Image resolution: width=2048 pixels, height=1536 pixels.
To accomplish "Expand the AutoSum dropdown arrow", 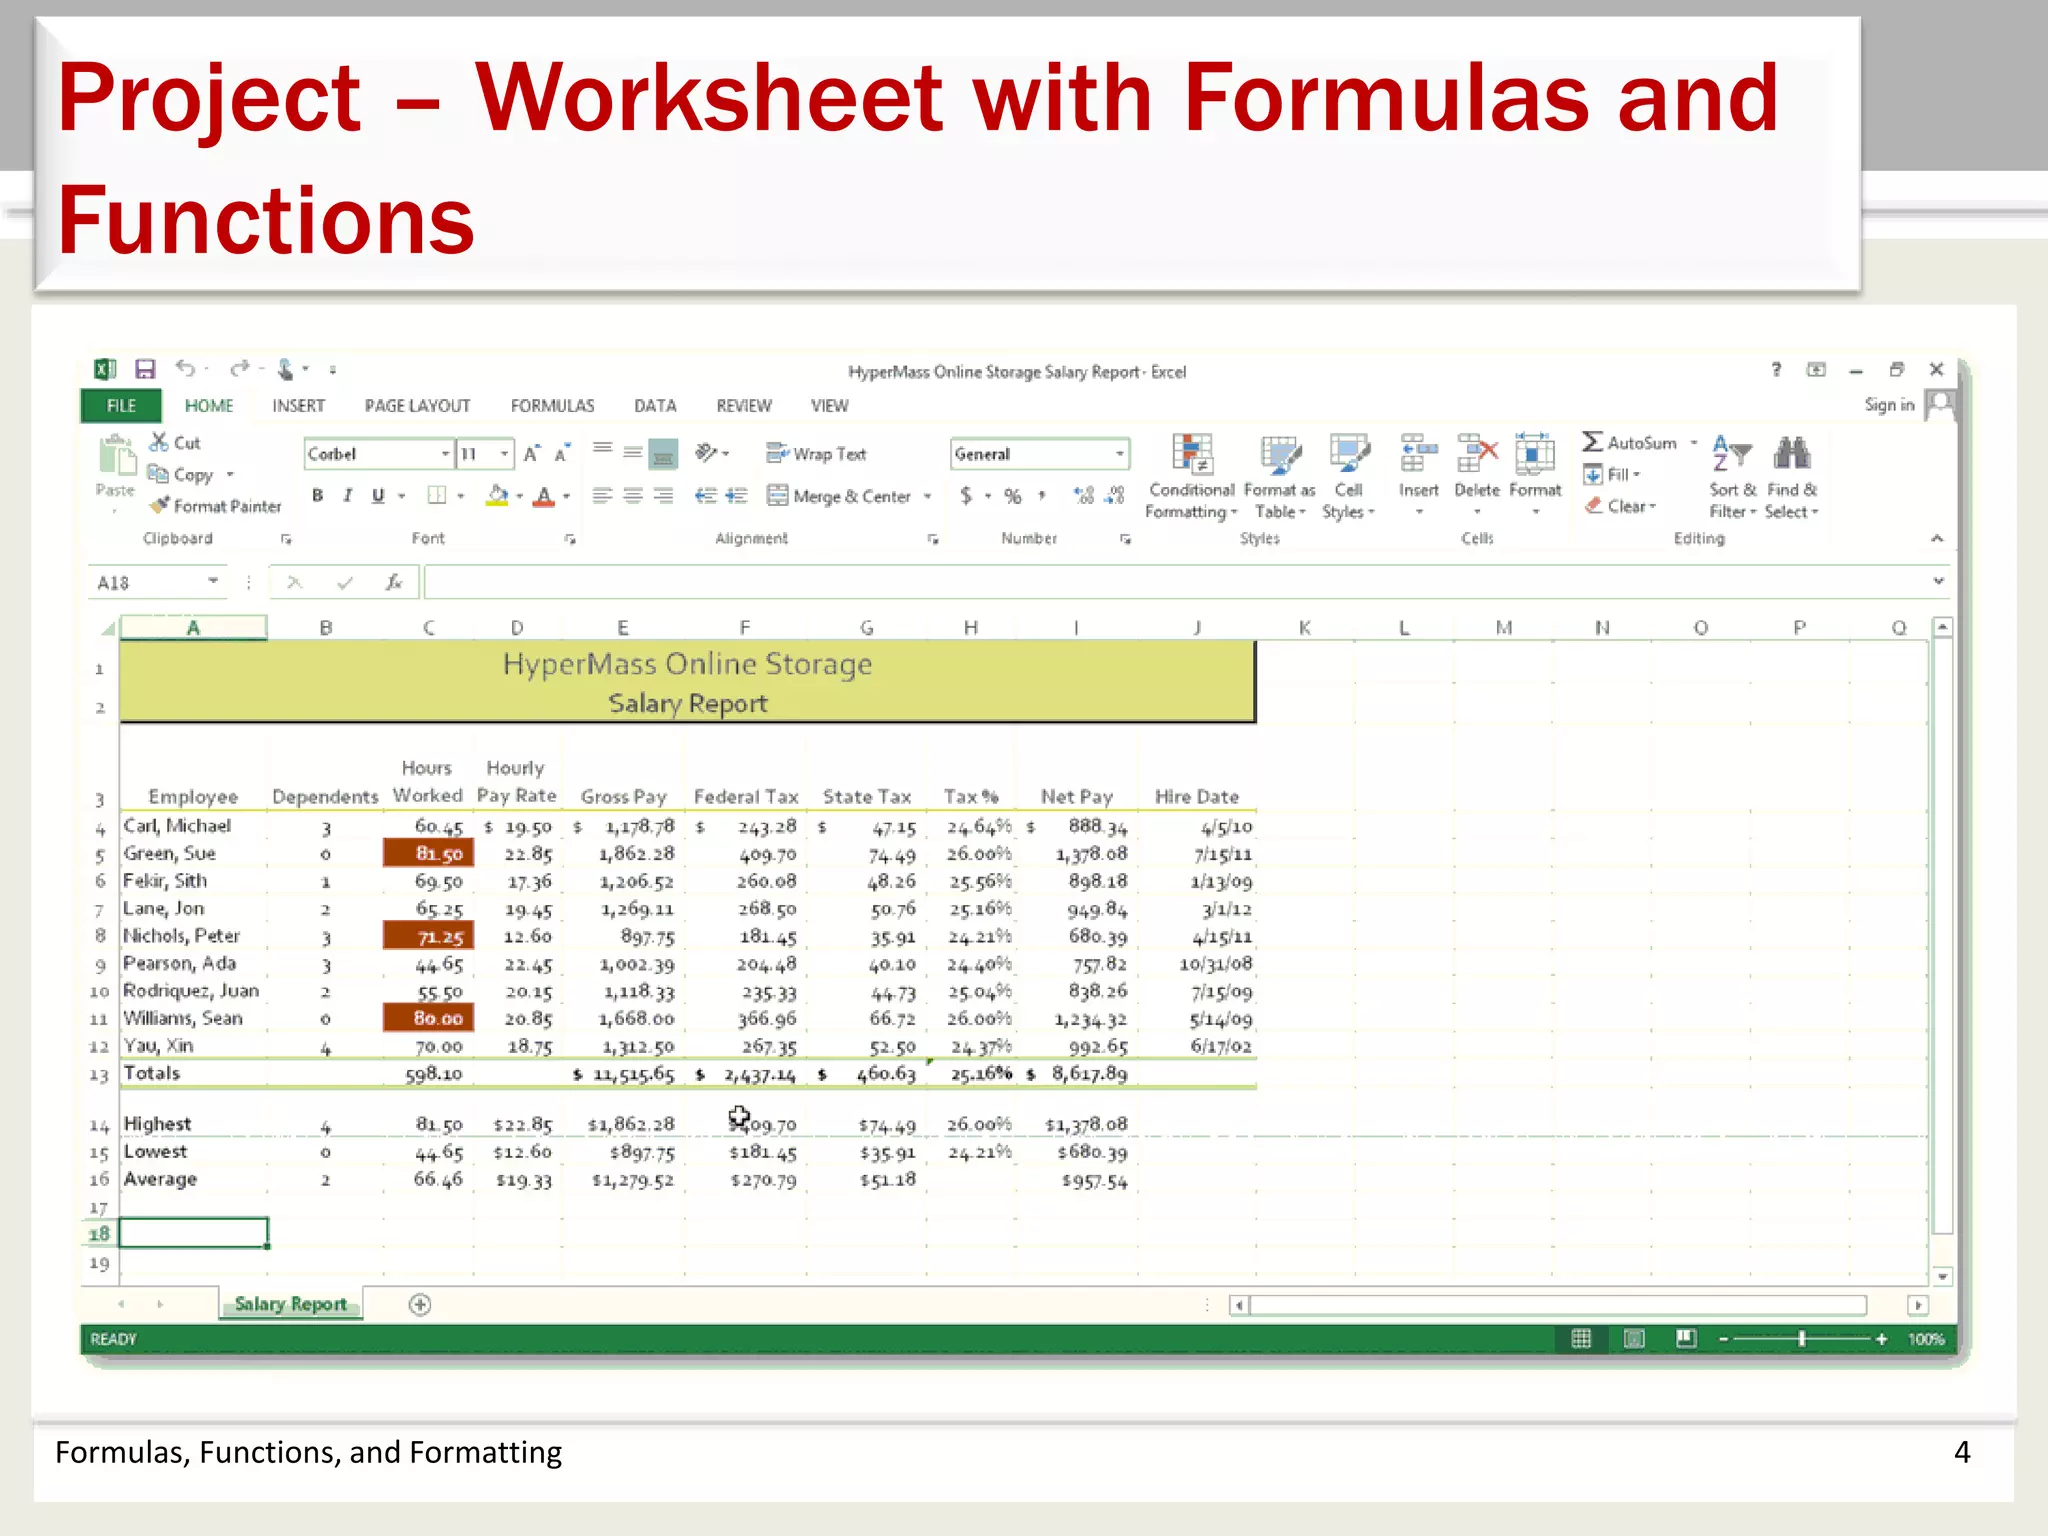I will tap(1694, 442).
